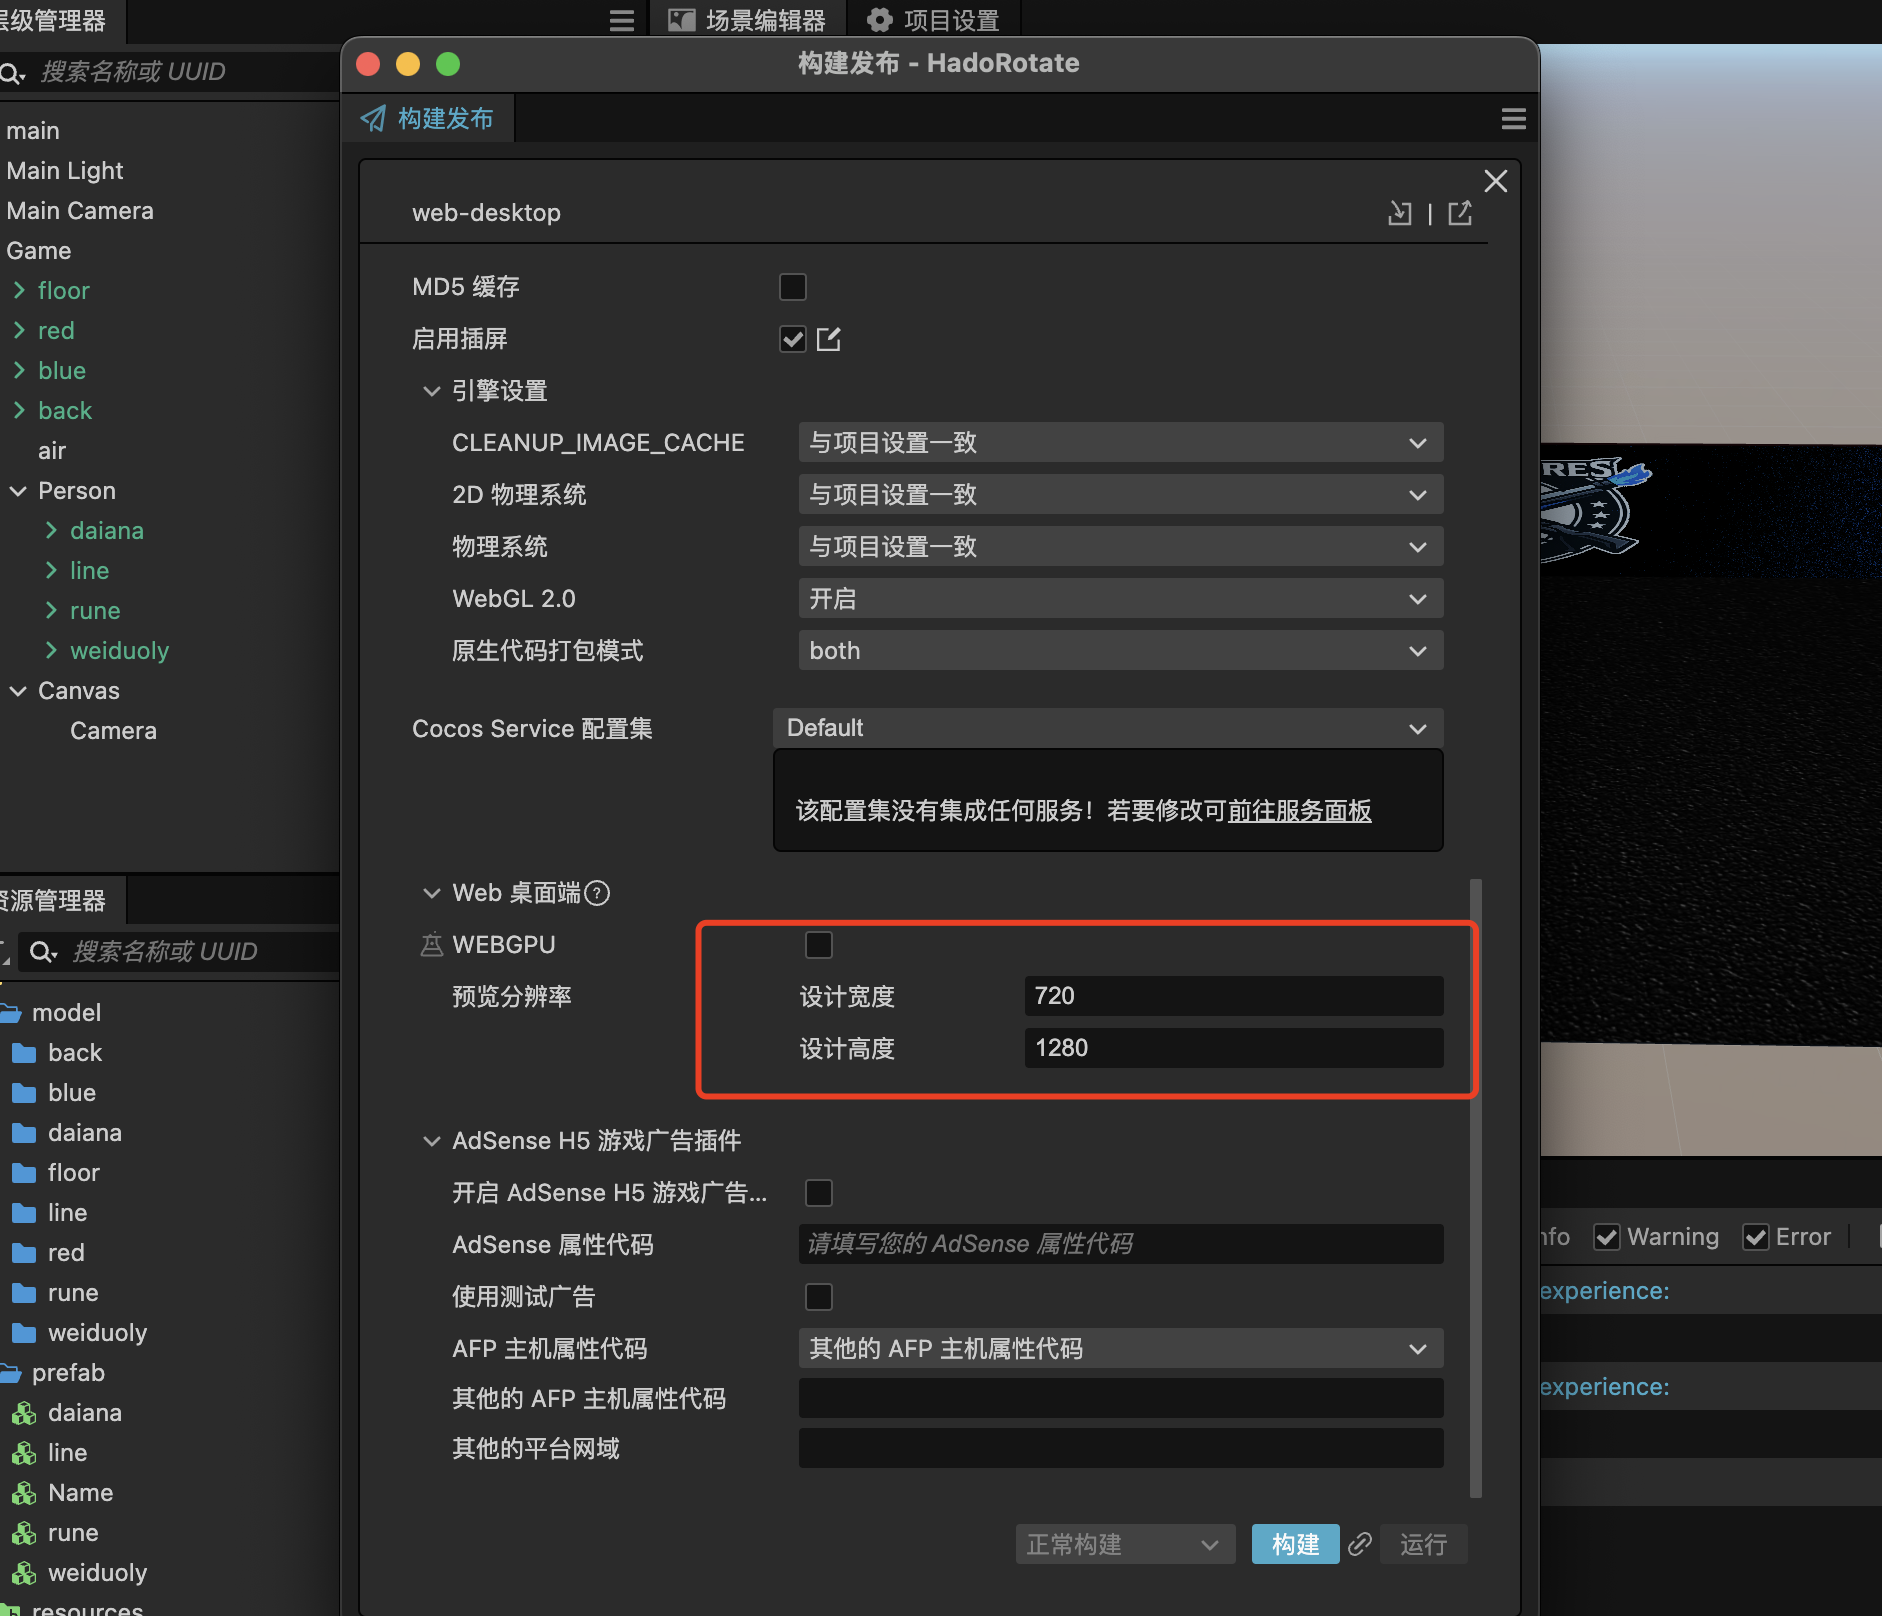Click the assets search magnifier icon
This screenshot has height=1616, width=1882.
click(43, 952)
